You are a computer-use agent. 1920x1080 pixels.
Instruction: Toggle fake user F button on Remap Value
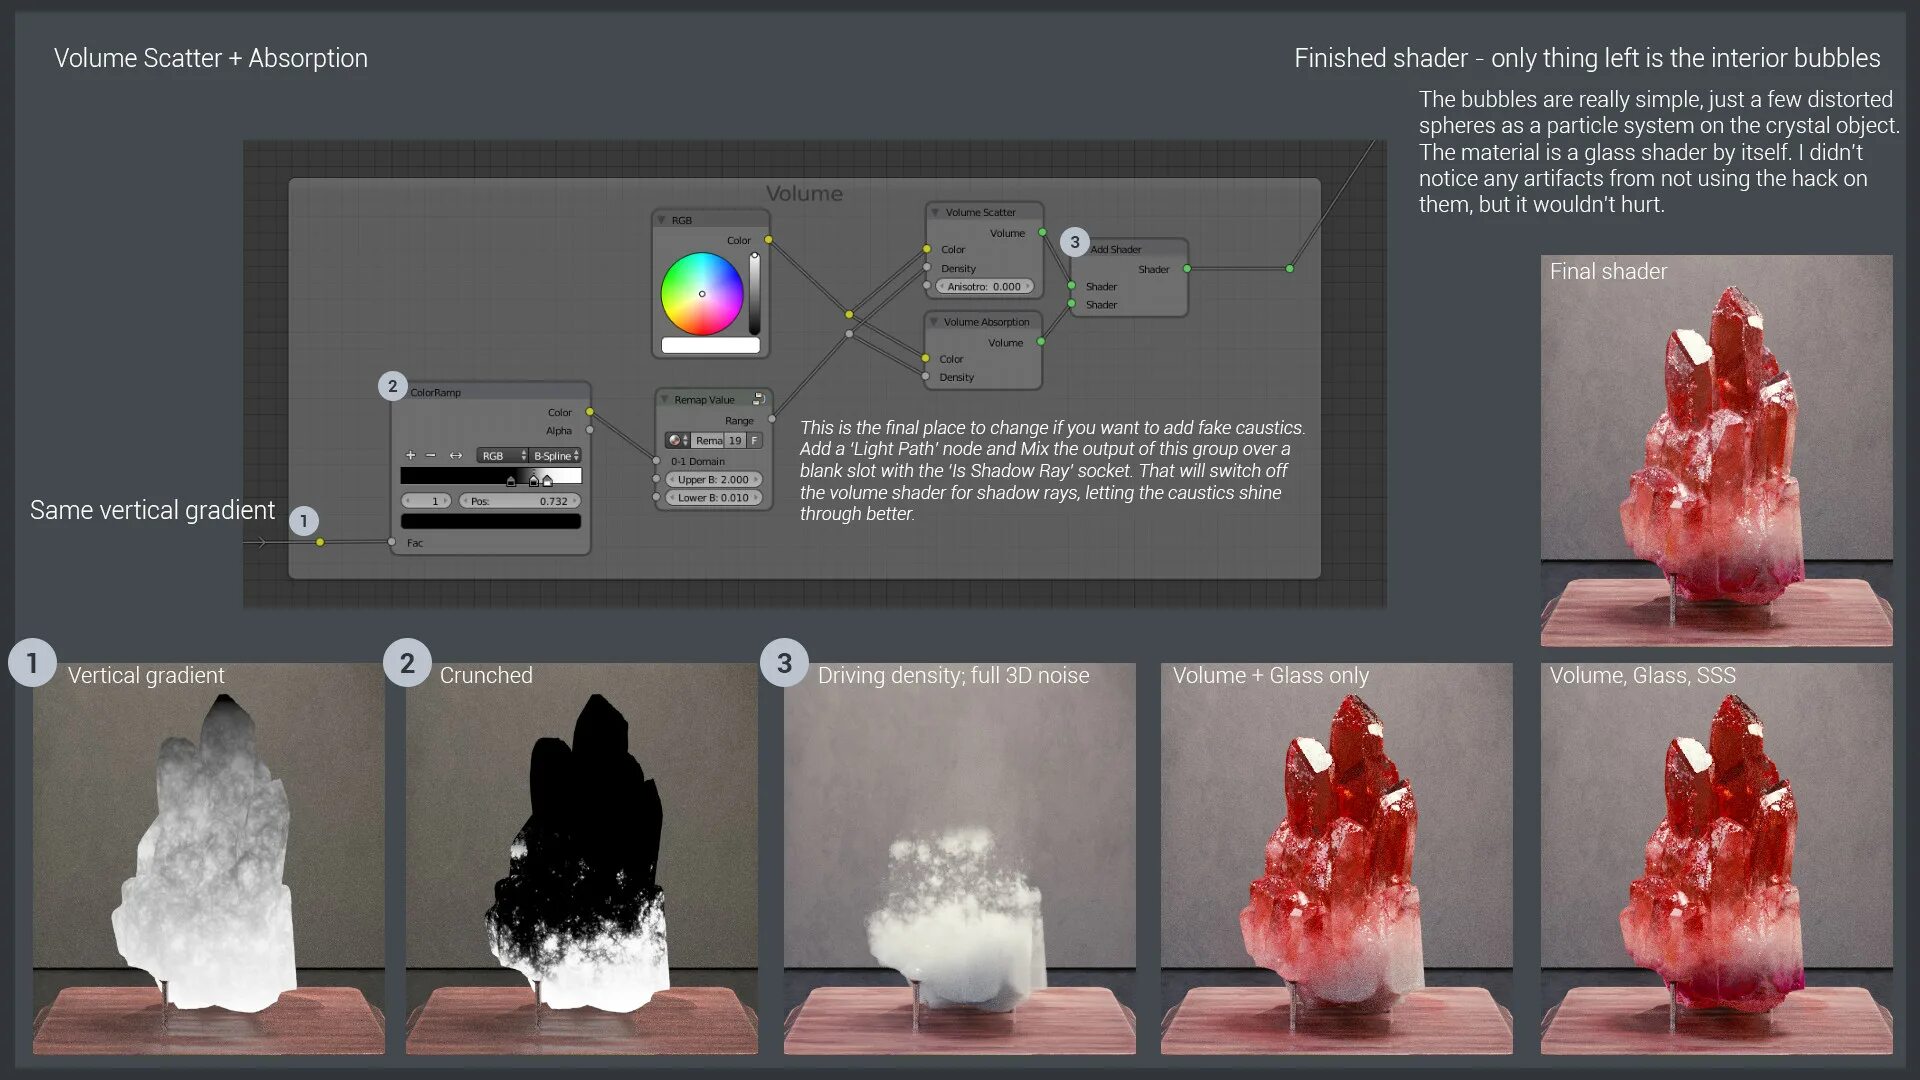point(754,440)
